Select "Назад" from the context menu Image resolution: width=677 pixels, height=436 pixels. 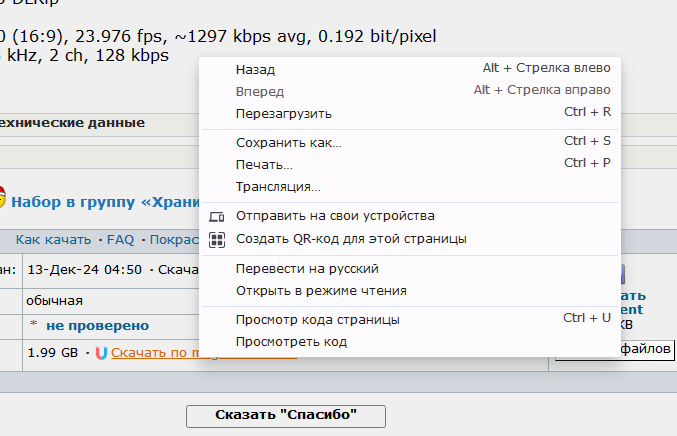(255, 70)
